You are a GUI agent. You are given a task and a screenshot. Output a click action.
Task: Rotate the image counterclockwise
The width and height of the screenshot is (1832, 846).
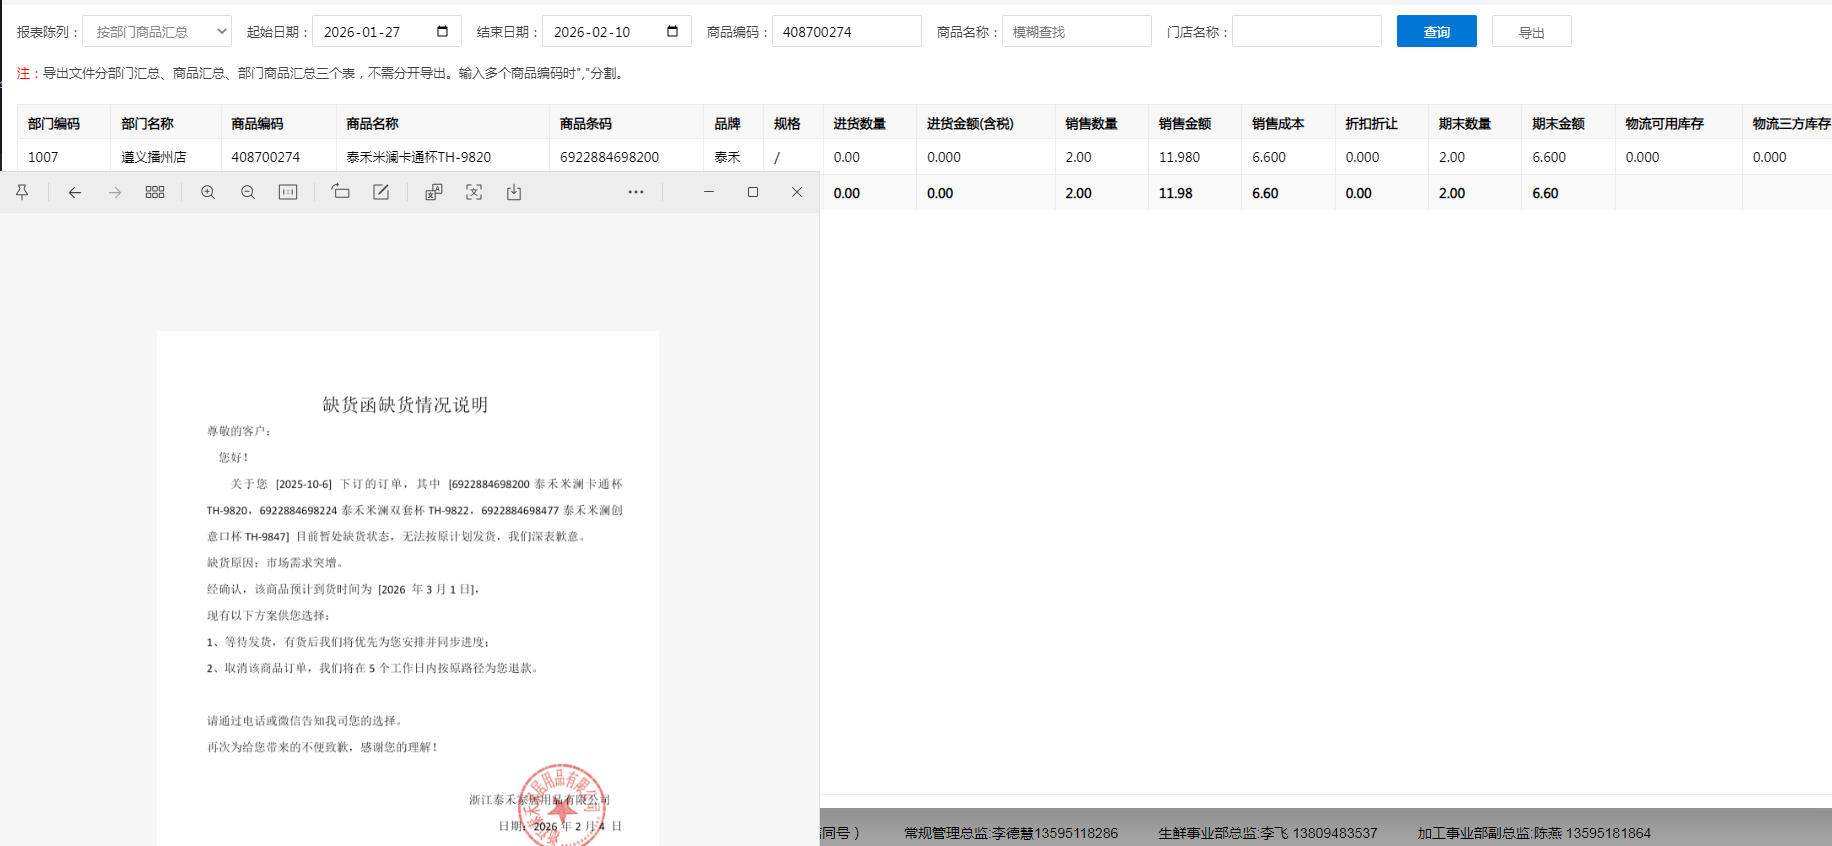coord(340,192)
